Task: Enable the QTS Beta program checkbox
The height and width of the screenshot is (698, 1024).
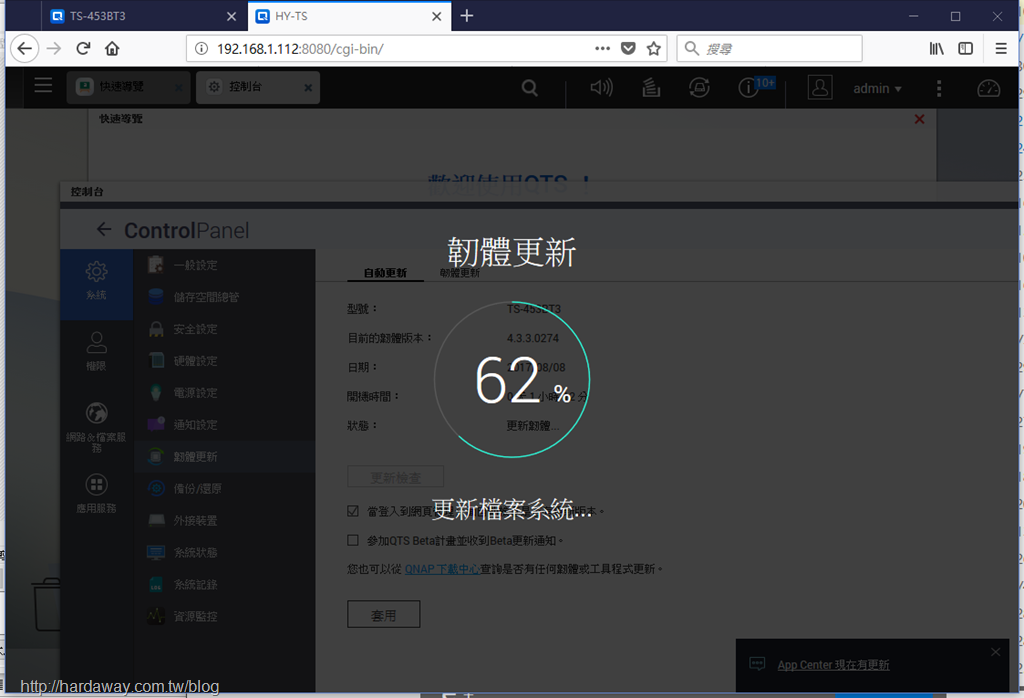Action: coord(353,540)
